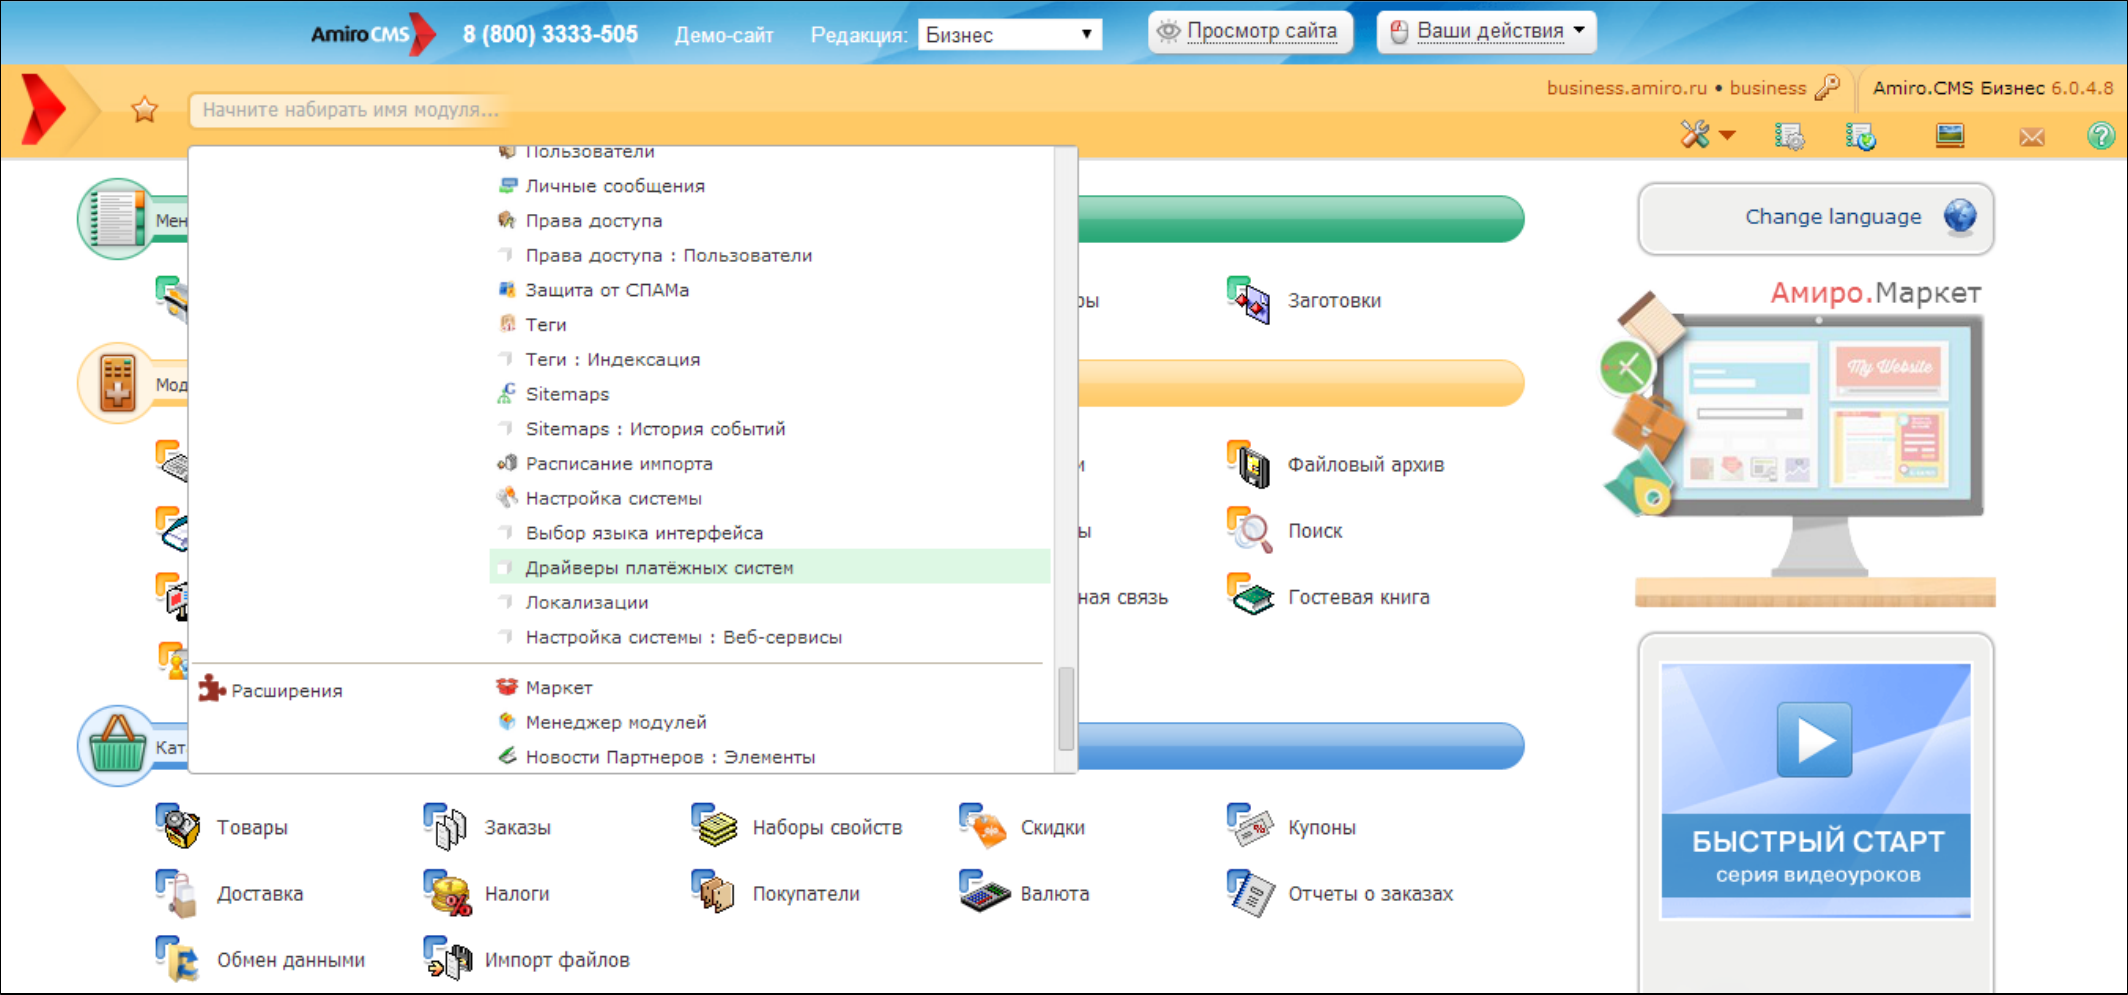The height and width of the screenshot is (995, 2128).
Task: Choose Расписание импорта in menu
Action: [x=619, y=464]
